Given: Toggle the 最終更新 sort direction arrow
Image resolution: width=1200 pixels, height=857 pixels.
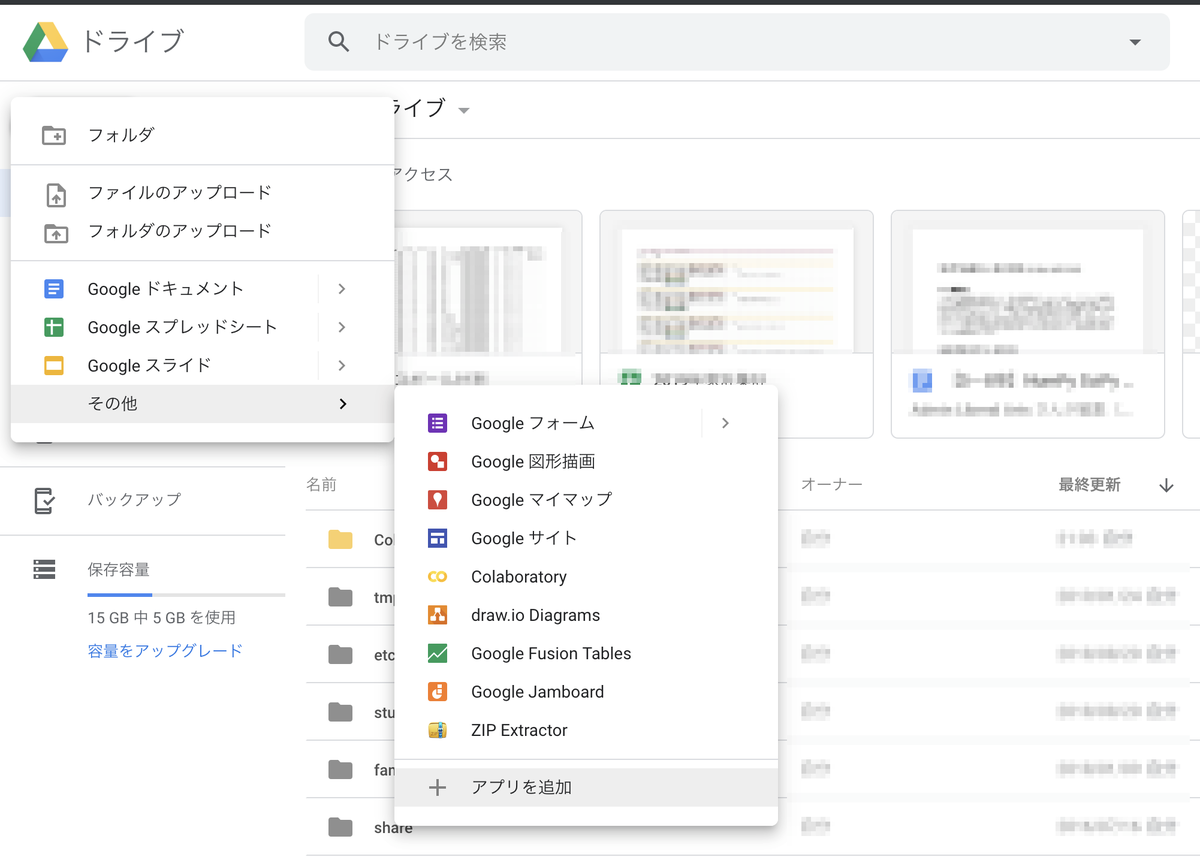Looking at the screenshot, I should click(x=1166, y=484).
